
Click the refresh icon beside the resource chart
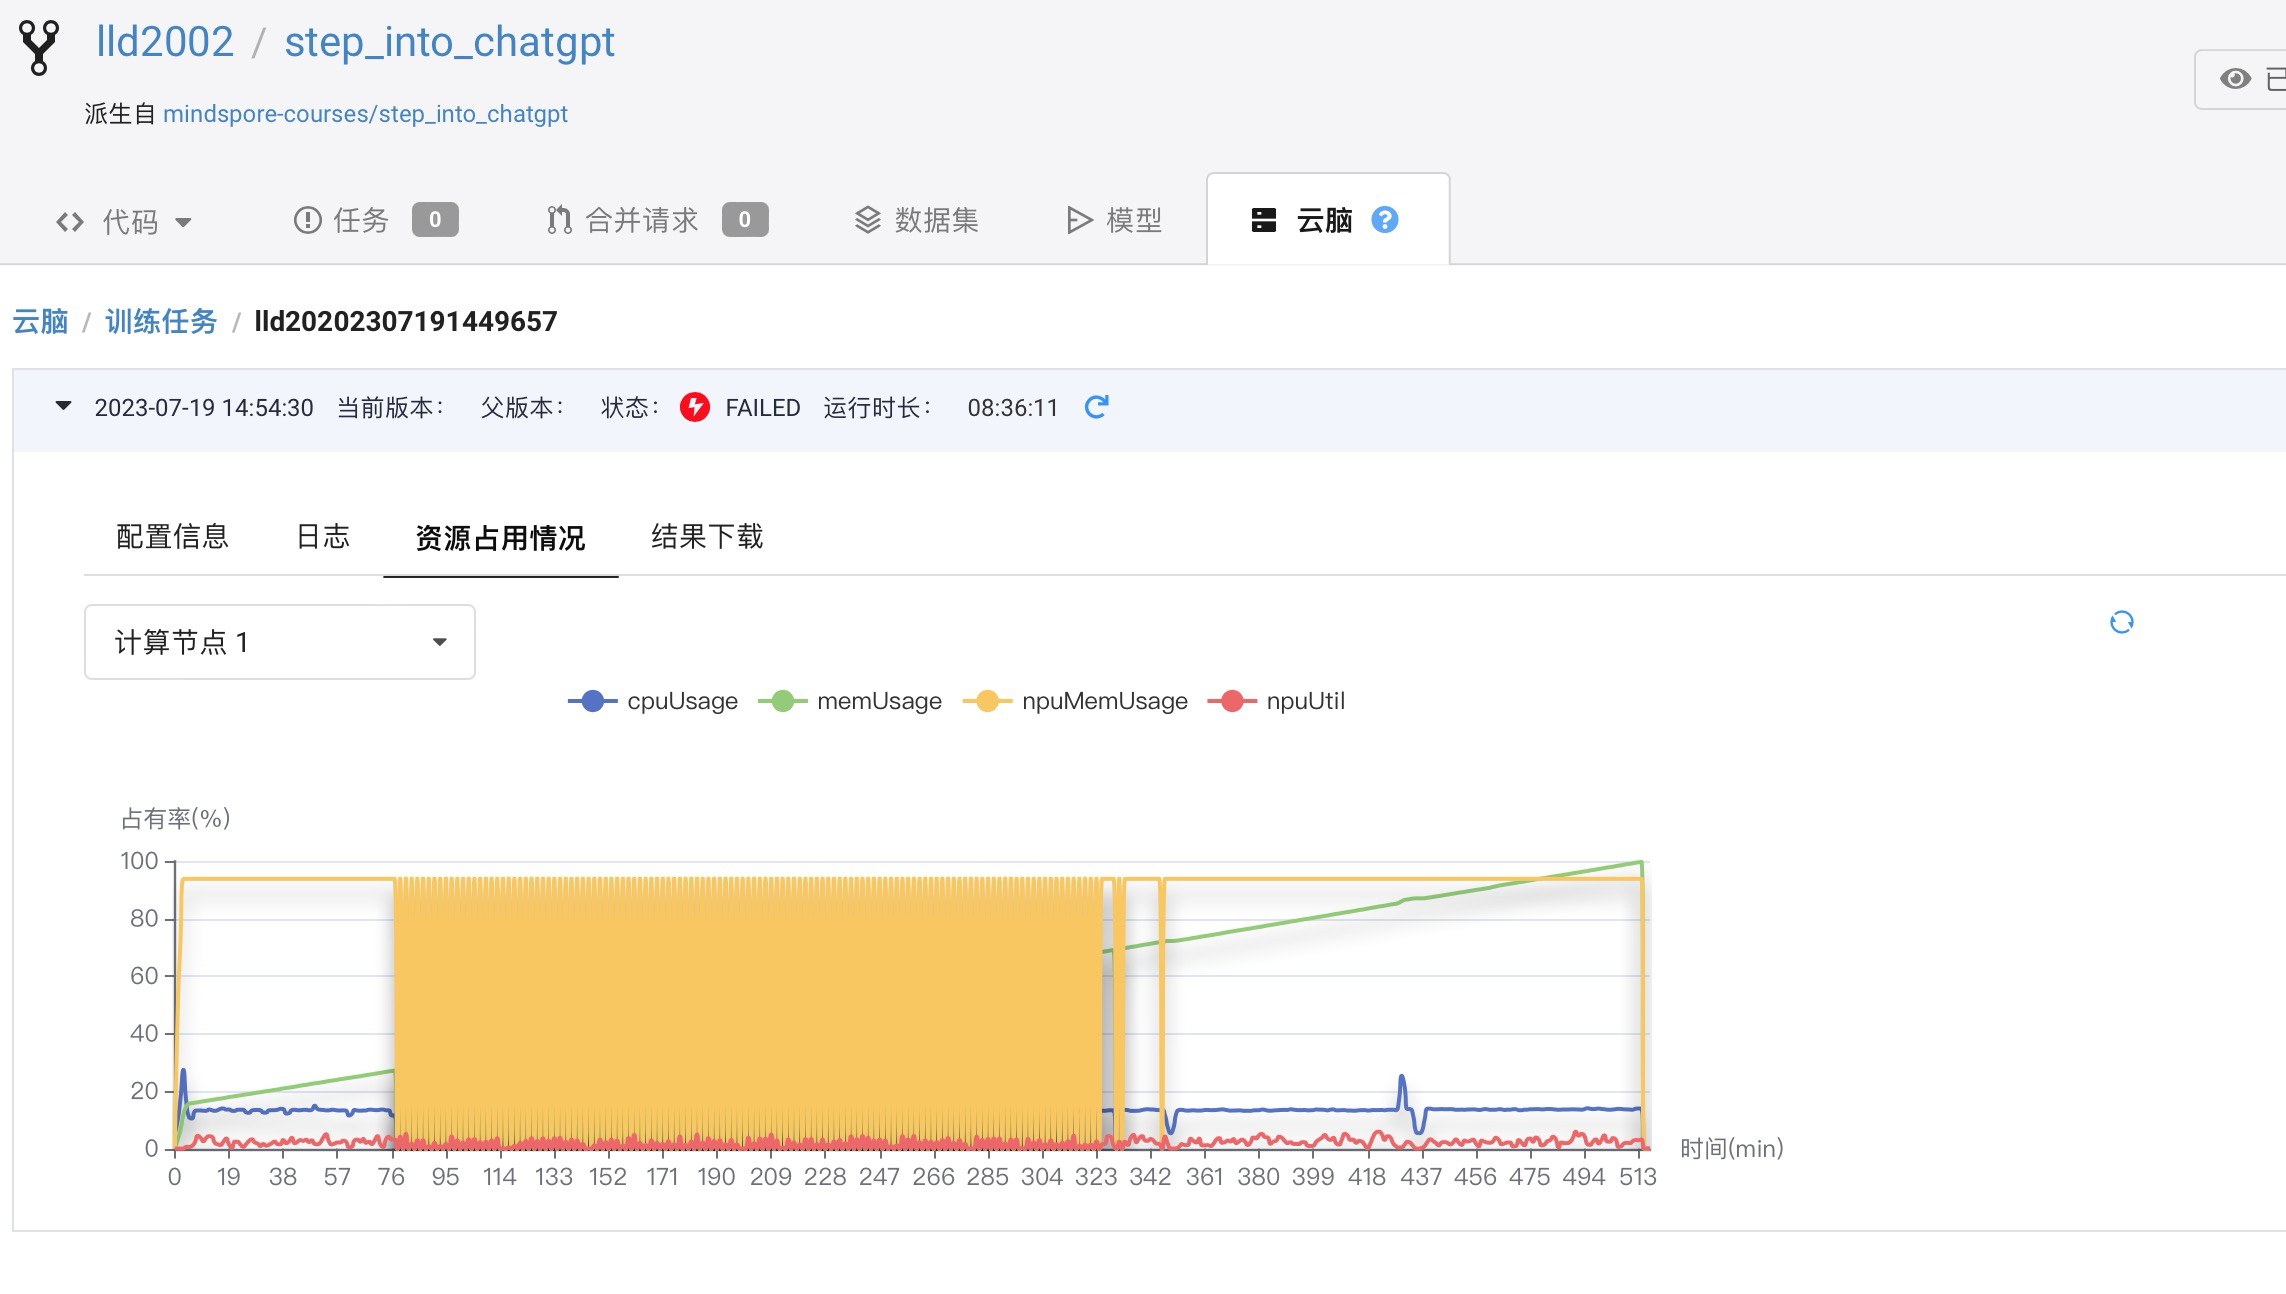click(2122, 623)
